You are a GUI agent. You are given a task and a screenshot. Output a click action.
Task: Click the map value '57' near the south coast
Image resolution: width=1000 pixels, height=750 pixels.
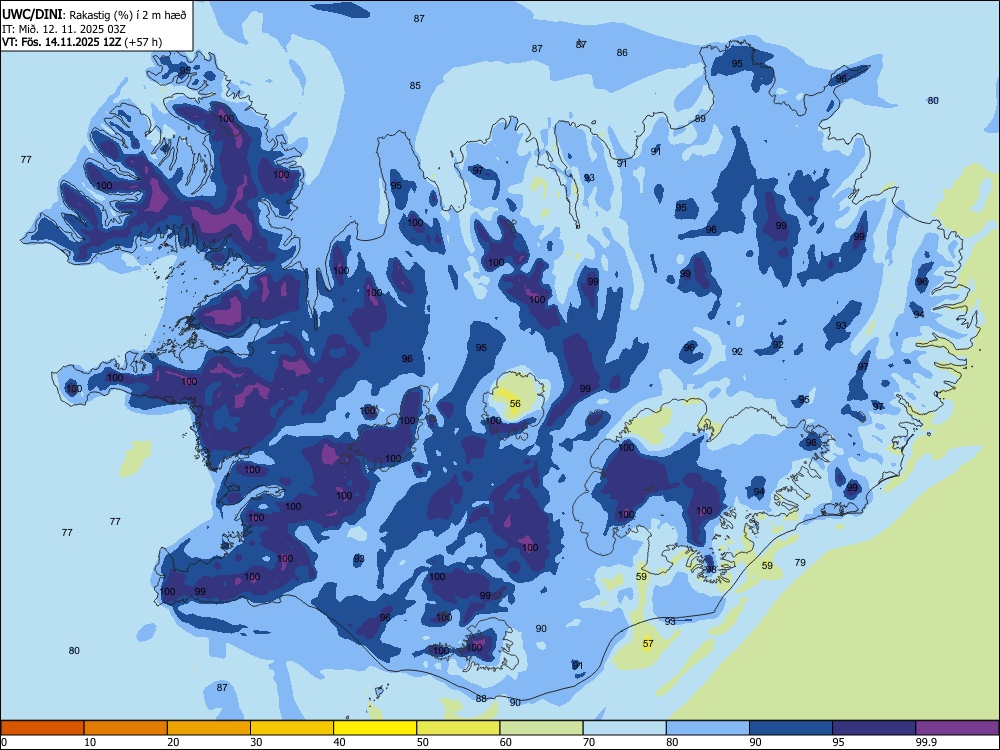pyautogui.click(x=648, y=643)
